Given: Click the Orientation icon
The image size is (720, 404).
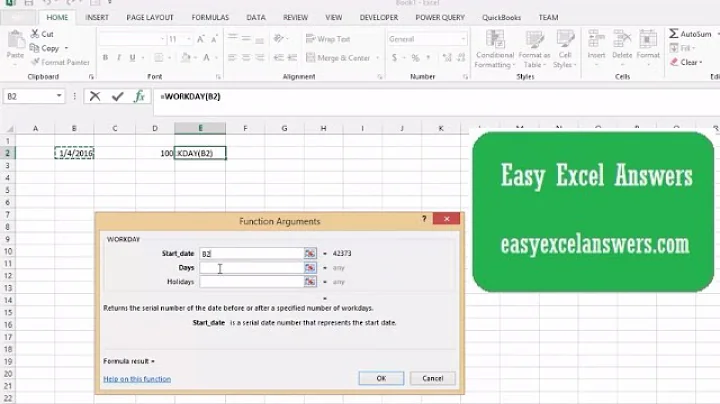Looking at the screenshot, I should tap(278, 39).
